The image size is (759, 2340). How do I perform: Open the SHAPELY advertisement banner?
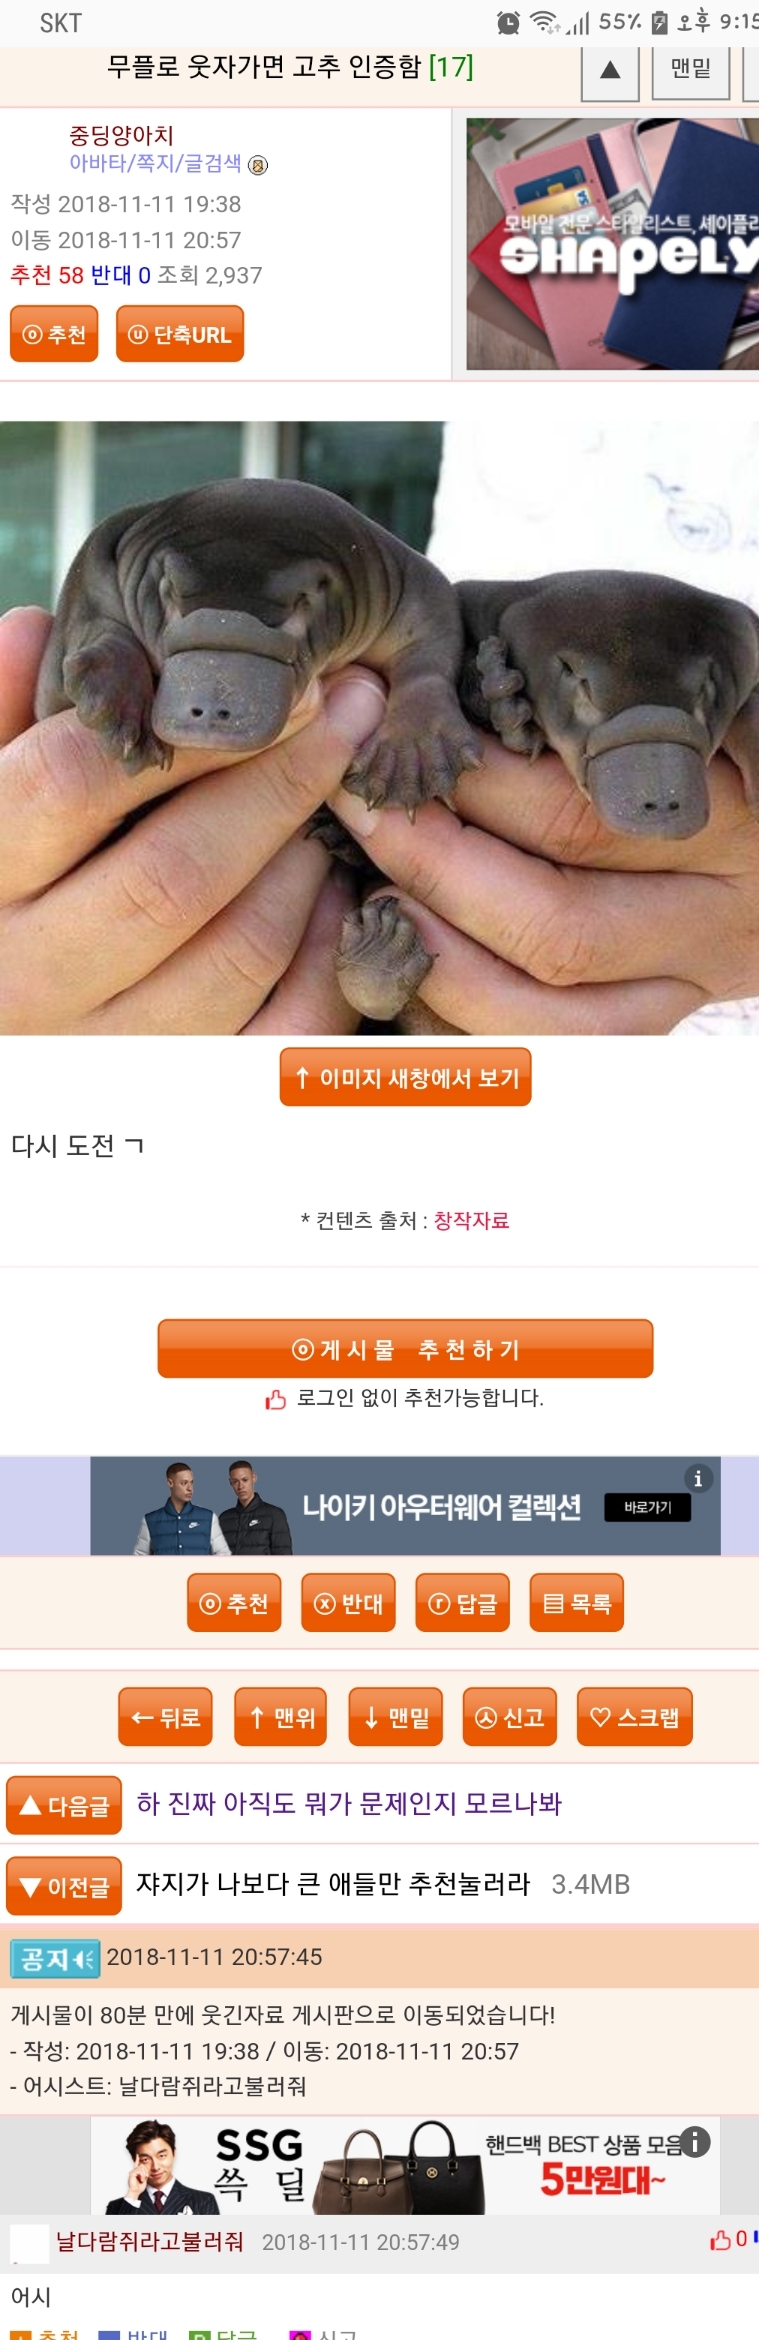tap(612, 244)
